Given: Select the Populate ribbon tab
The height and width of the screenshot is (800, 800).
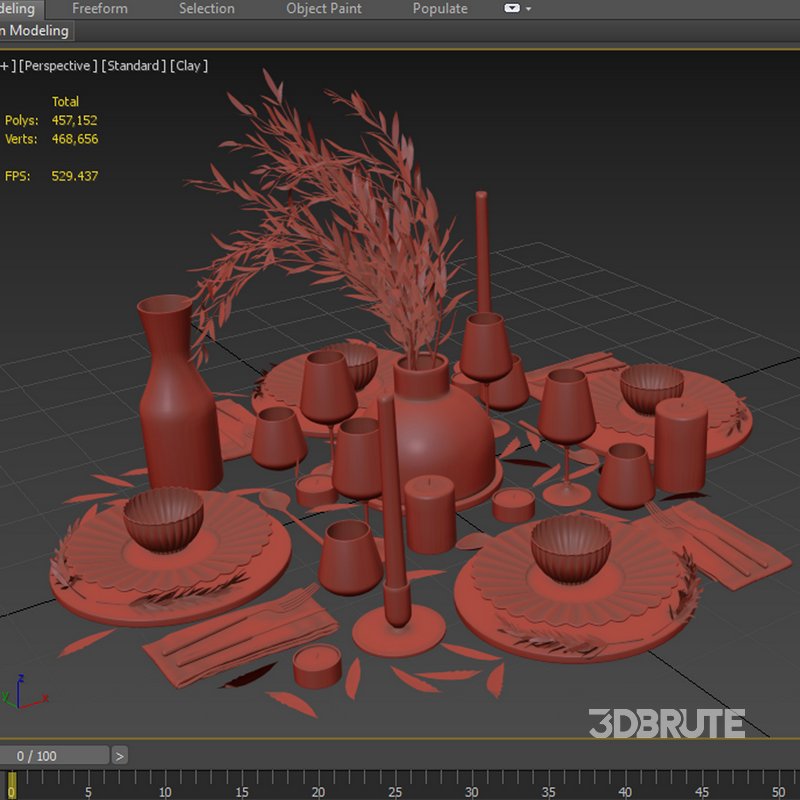Looking at the screenshot, I should coord(439,8).
